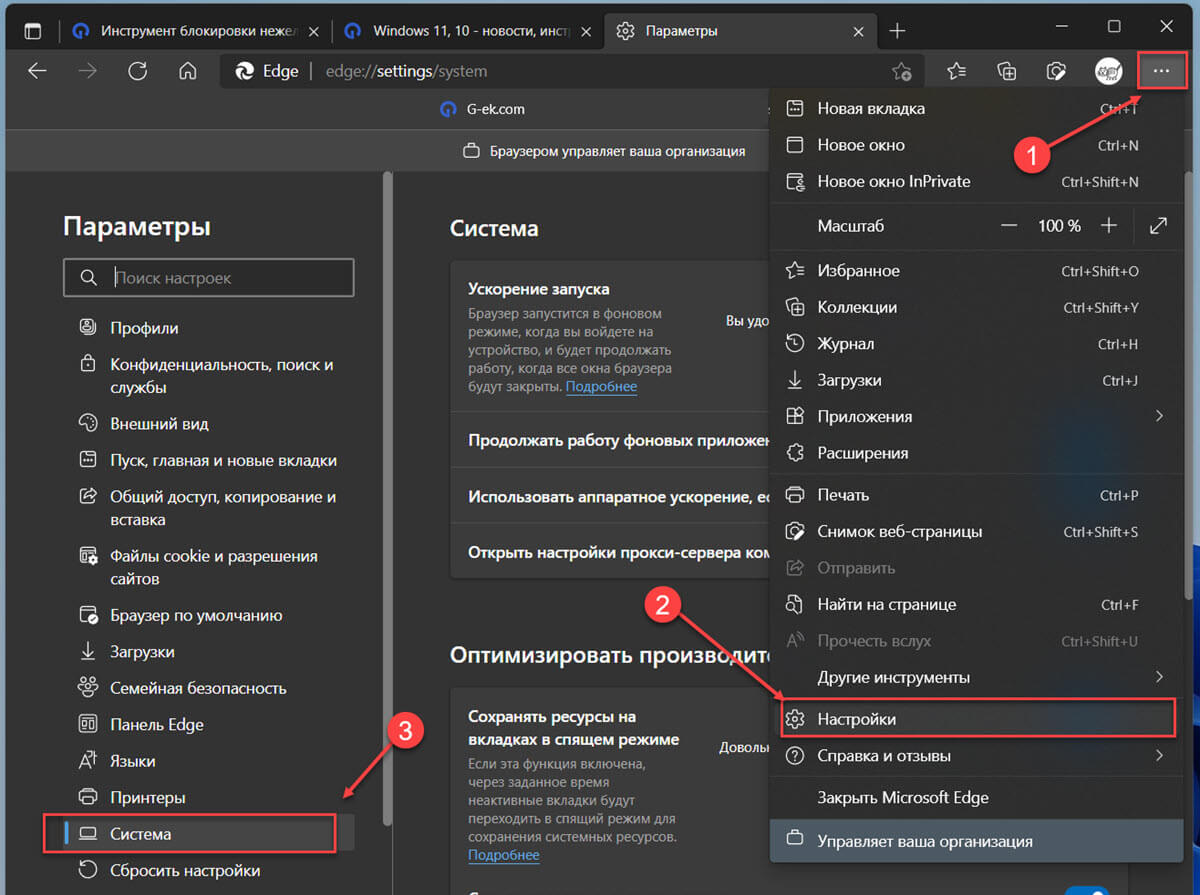The width and height of the screenshot is (1200, 895).
Task: Add this page to favorites via star icon
Action: [x=901, y=71]
